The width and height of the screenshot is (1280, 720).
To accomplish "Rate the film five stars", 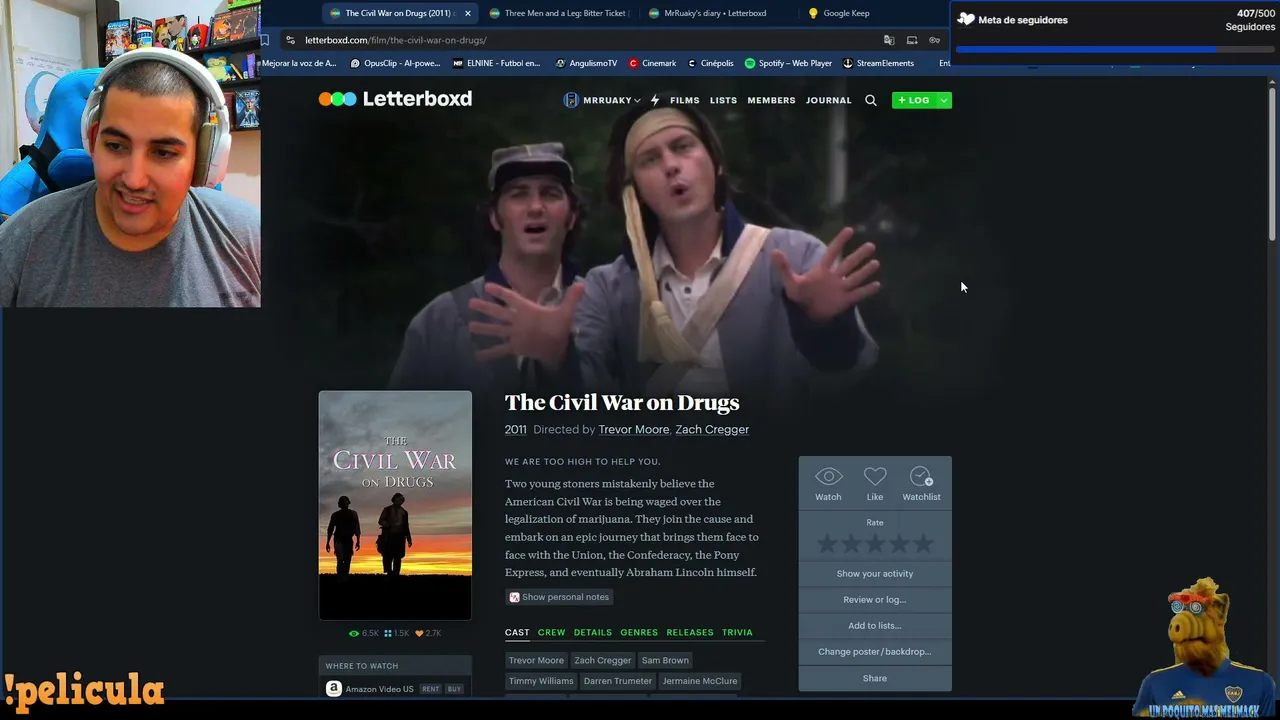I will 923,543.
